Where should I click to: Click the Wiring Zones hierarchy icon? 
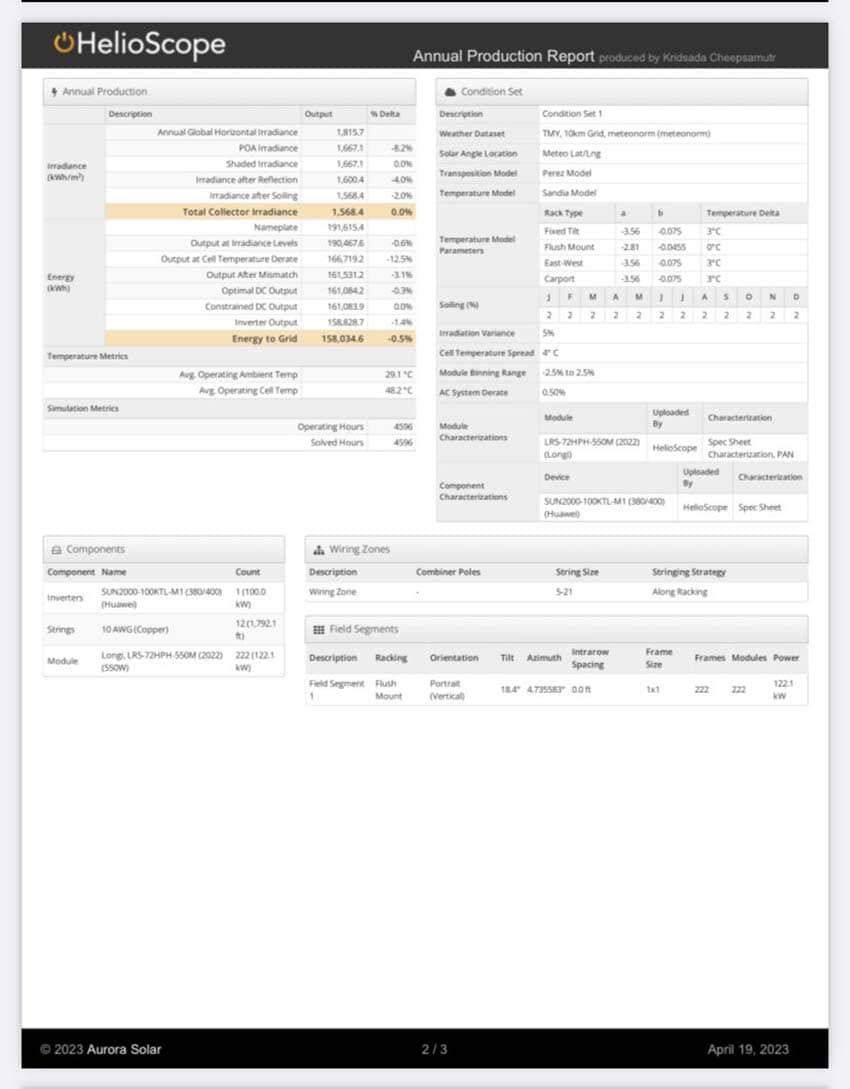point(318,550)
